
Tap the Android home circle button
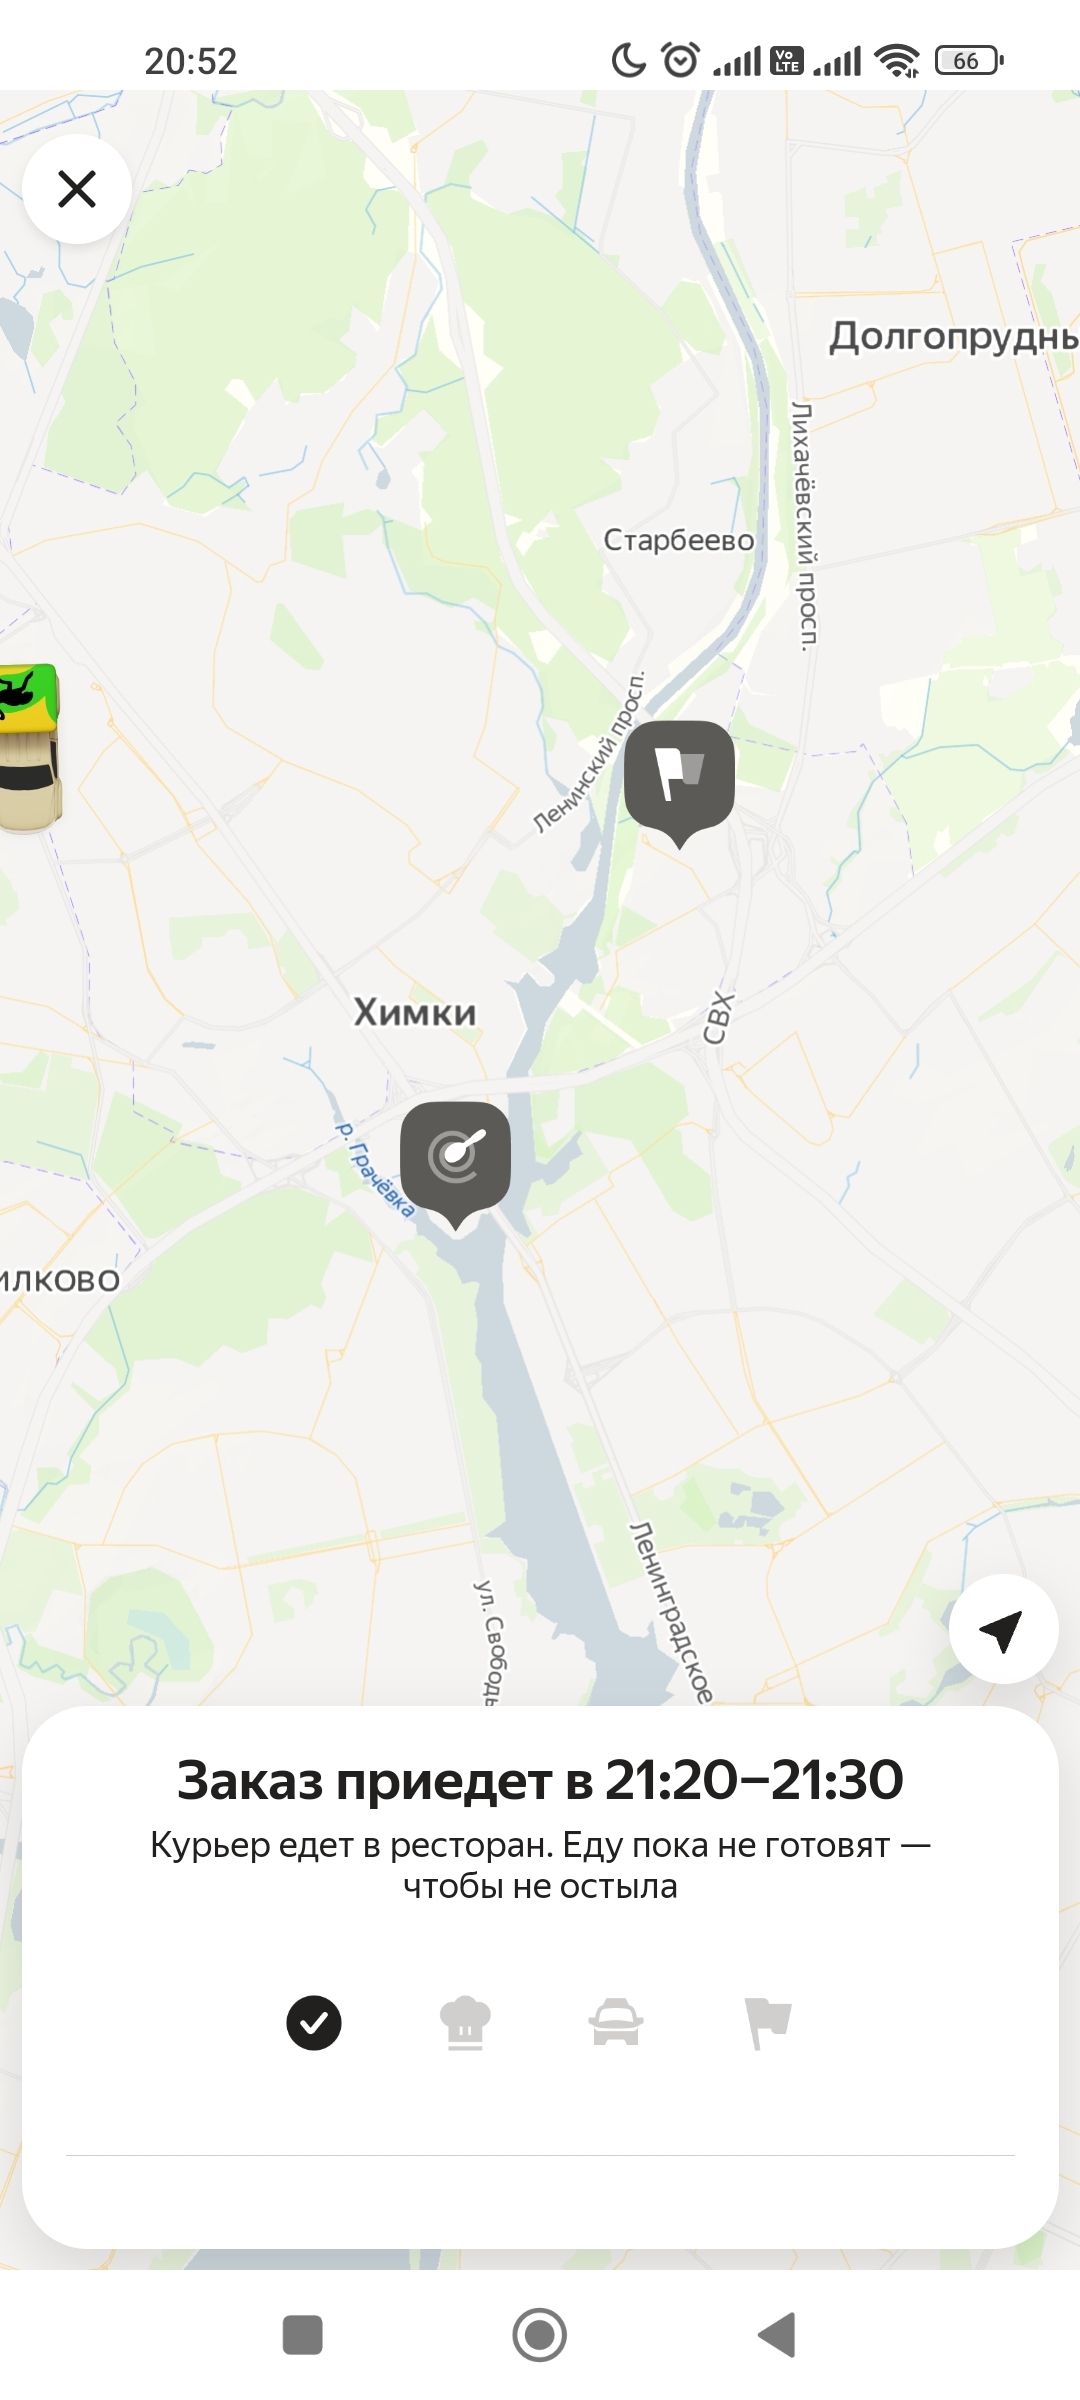(540, 2335)
